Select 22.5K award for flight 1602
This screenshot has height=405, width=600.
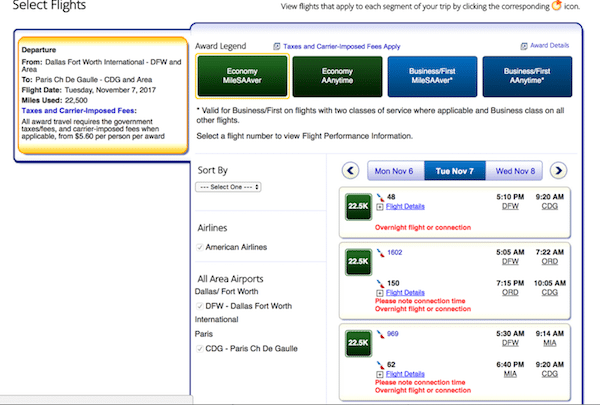click(358, 262)
